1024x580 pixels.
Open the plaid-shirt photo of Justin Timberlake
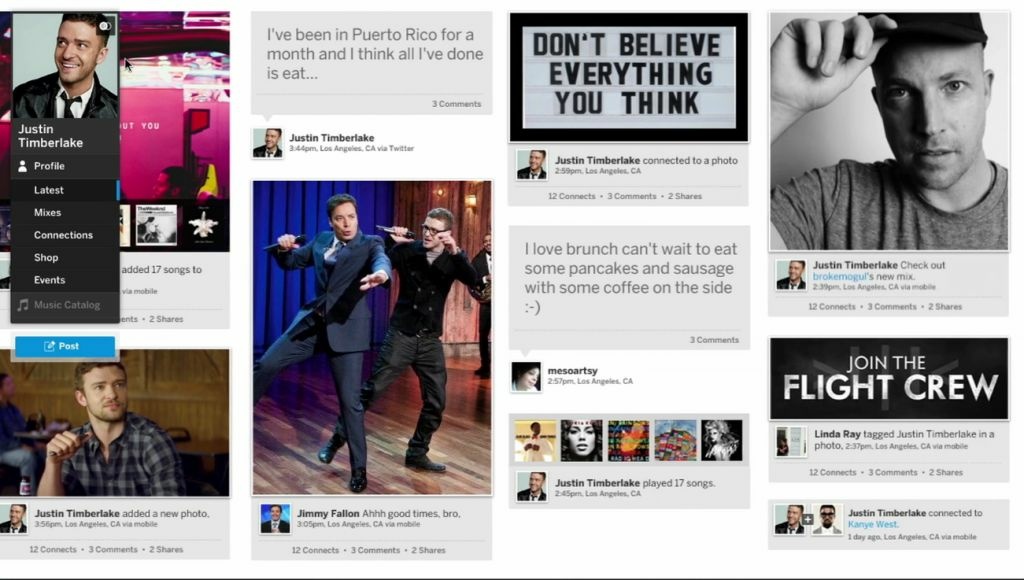[x=115, y=423]
